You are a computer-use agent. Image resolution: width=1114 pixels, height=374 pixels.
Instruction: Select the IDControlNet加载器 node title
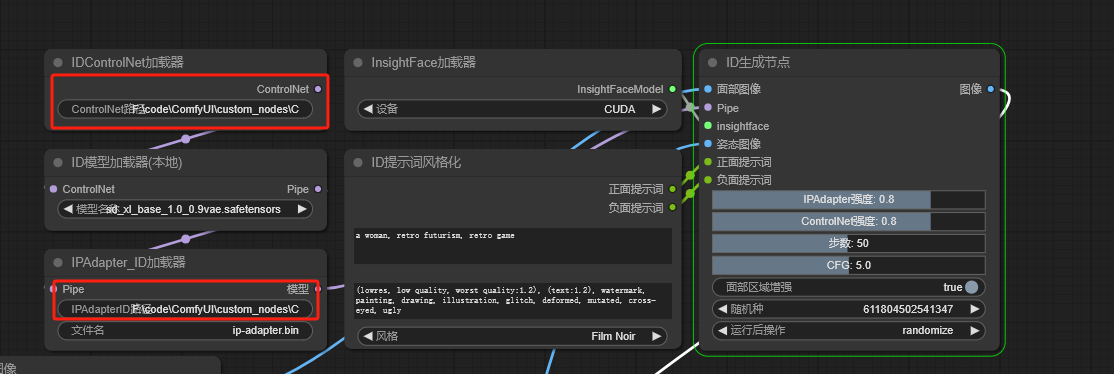128,63
